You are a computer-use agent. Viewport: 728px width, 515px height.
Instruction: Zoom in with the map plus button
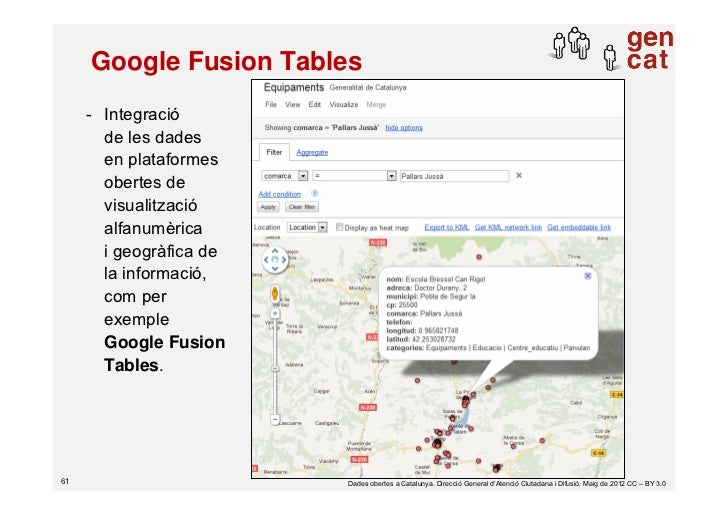pyautogui.click(x=275, y=313)
